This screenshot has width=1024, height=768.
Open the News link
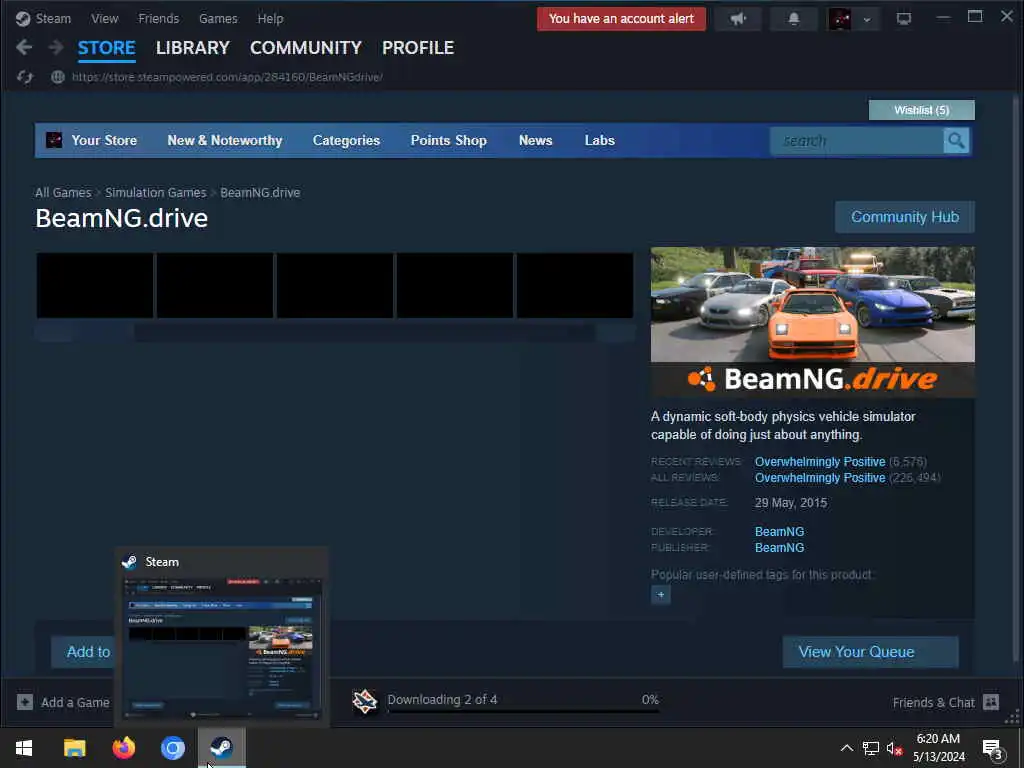tap(536, 140)
